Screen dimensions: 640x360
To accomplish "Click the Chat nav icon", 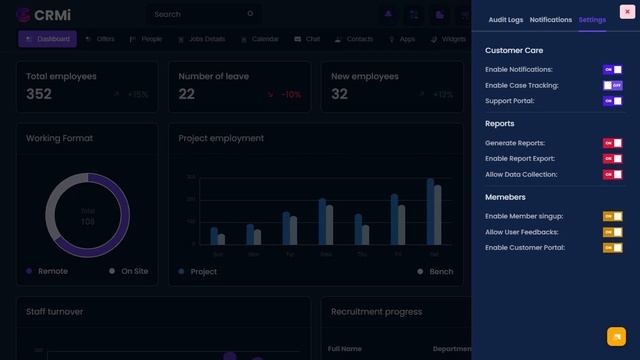I will 298,39.
